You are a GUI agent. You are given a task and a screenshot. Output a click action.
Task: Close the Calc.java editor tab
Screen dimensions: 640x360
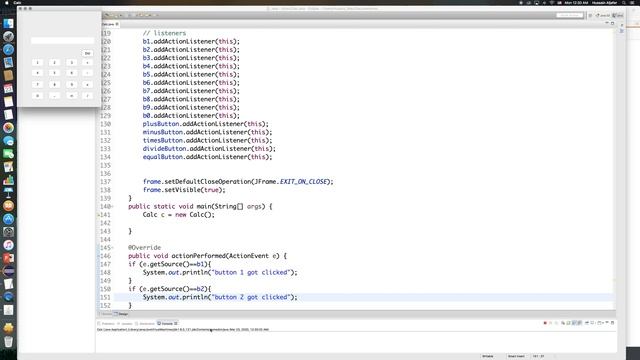(117, 24)
